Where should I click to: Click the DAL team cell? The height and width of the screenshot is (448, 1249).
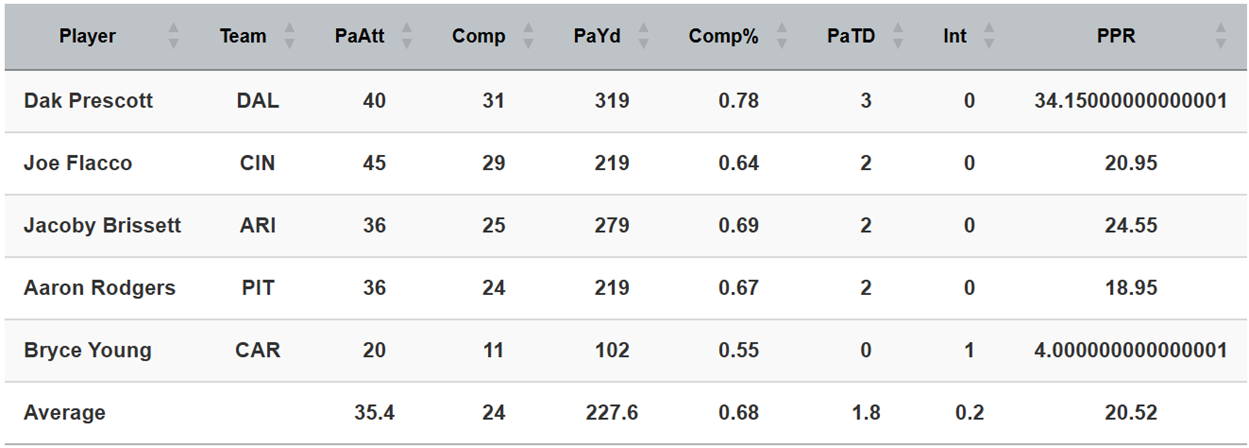(258, 101)
